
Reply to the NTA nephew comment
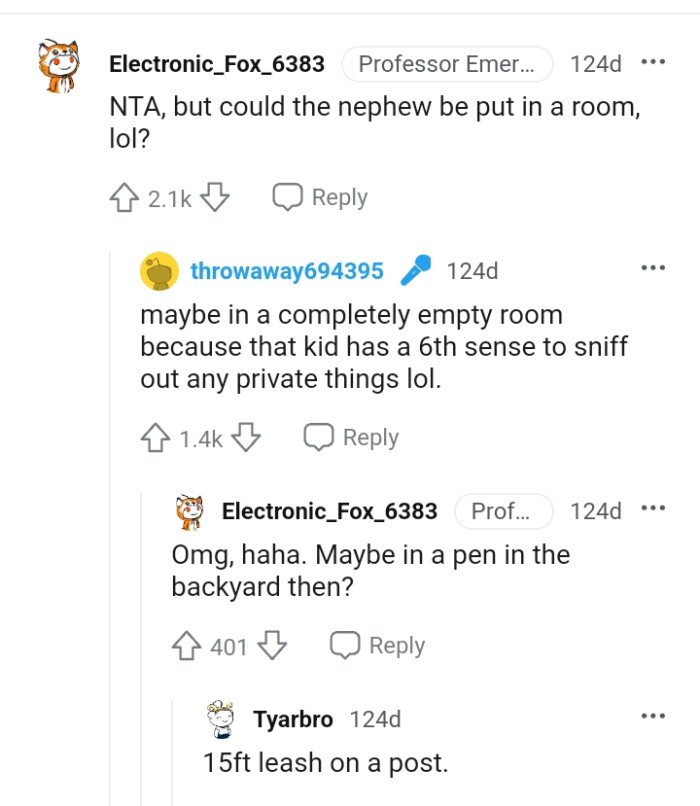point(321,198)
